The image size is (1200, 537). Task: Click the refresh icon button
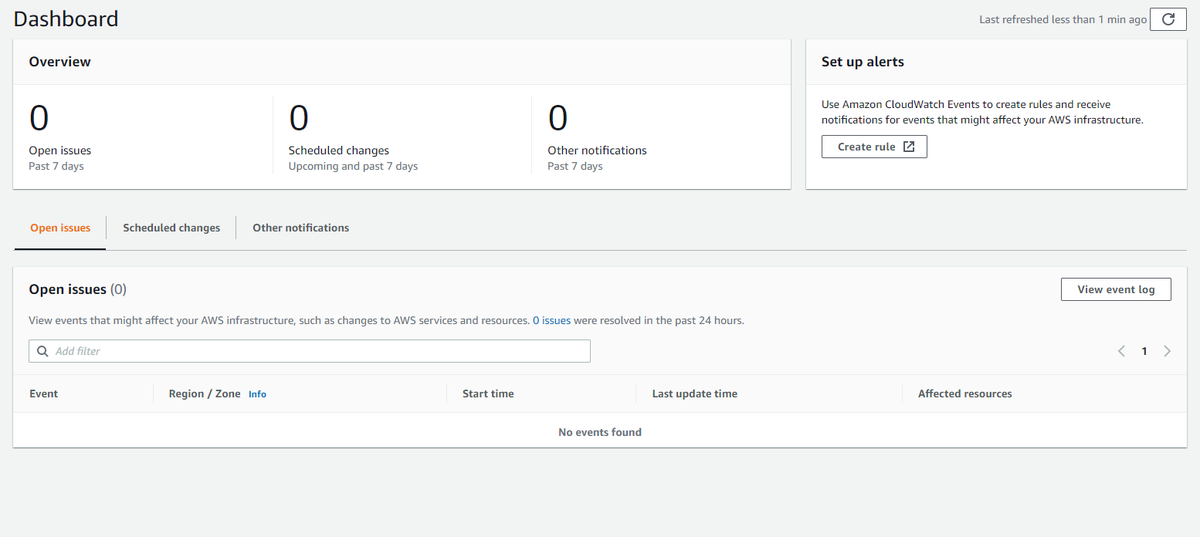click(x=1168, y=19)
